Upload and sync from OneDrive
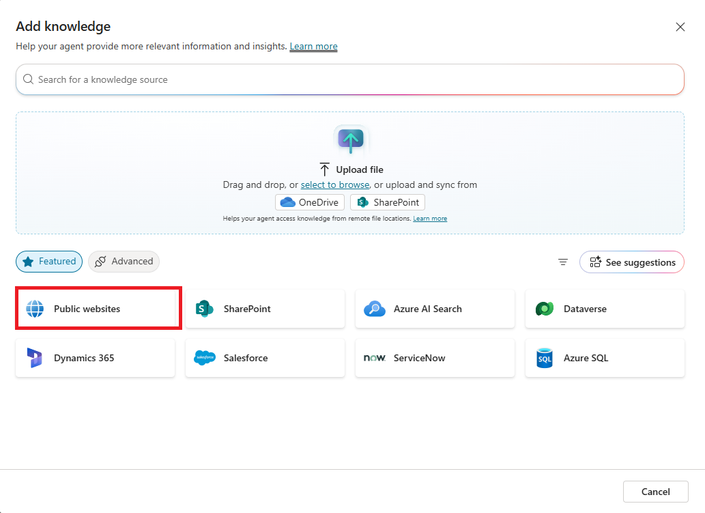This screenshot has height=513, width=705. [310, 202]
